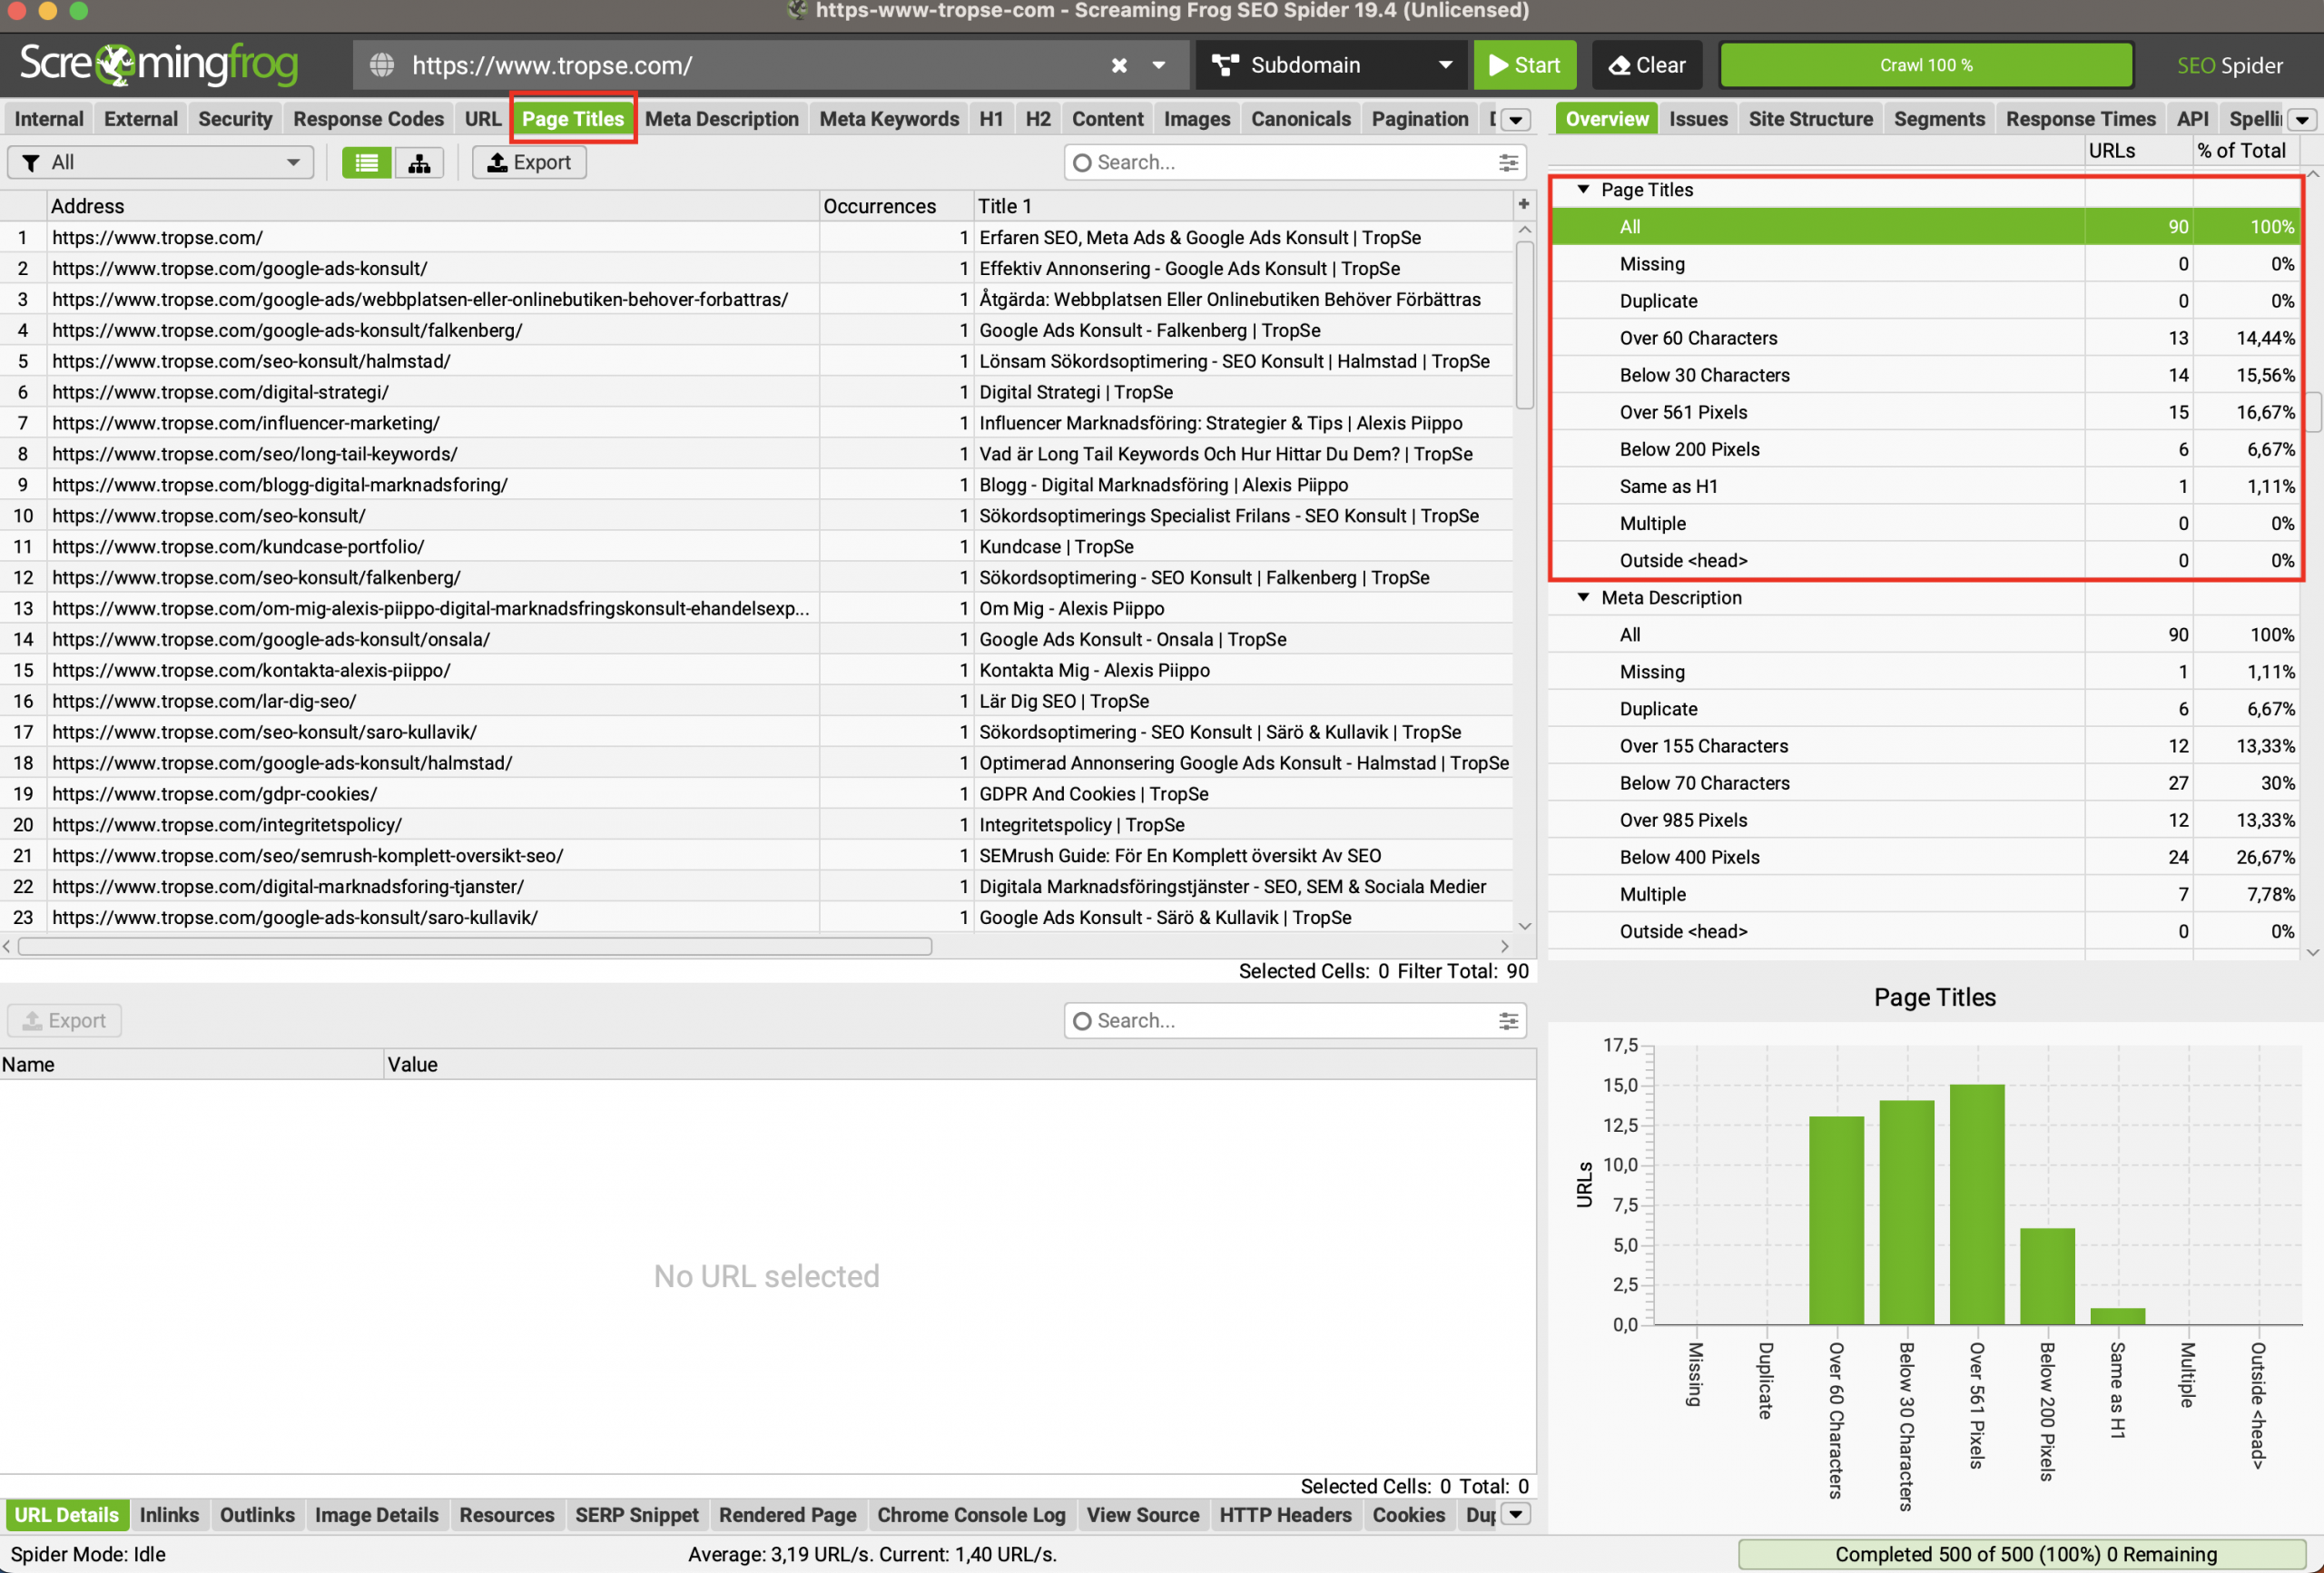The height and width of the screenshot is (1573, 2324).
Task: Switch to the Response Codes tab
Action: tap(368, 119)
